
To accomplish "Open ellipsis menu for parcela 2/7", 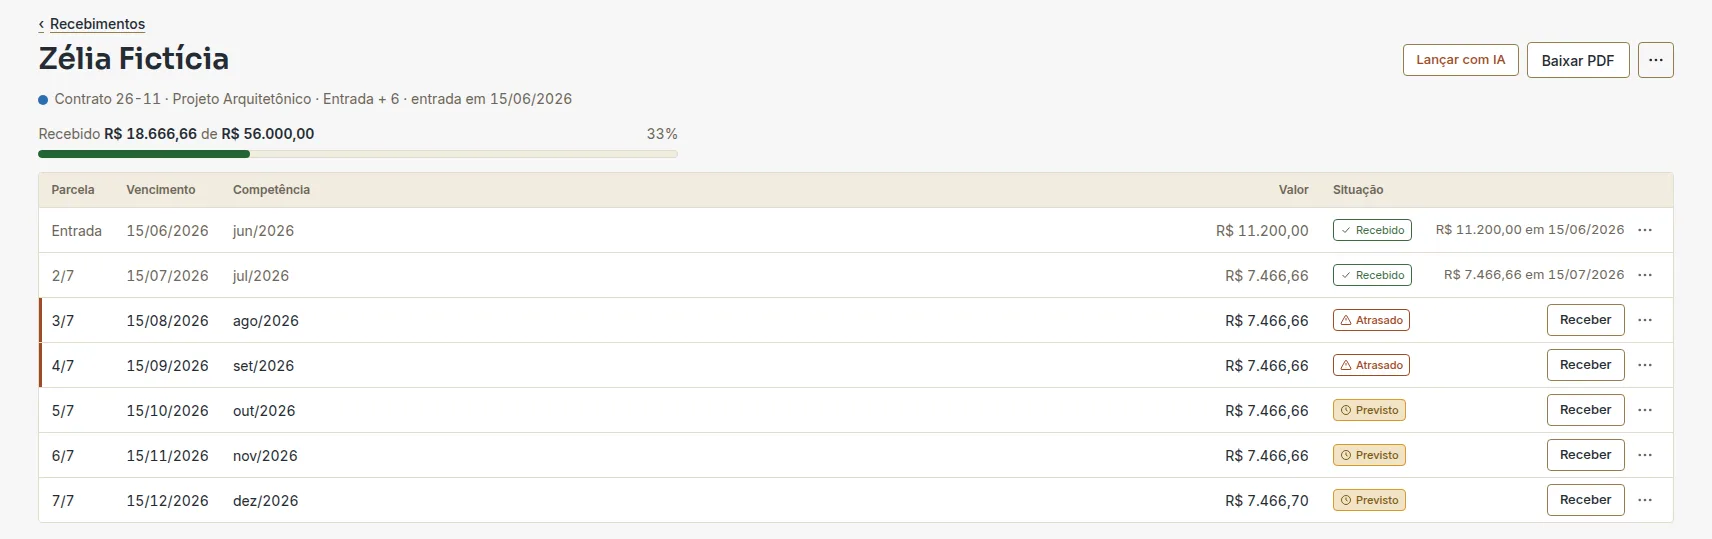I will click(x=1645, y=275).
